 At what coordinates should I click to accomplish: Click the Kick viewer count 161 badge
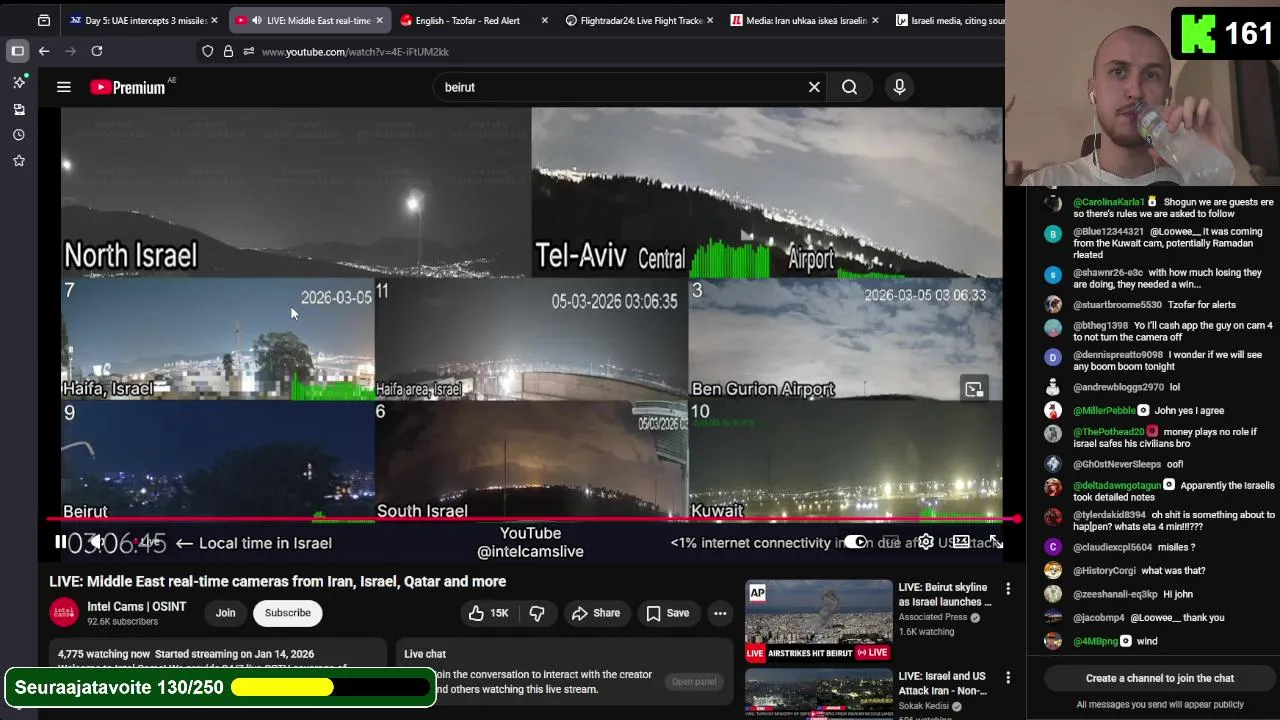pos(1226,34)
